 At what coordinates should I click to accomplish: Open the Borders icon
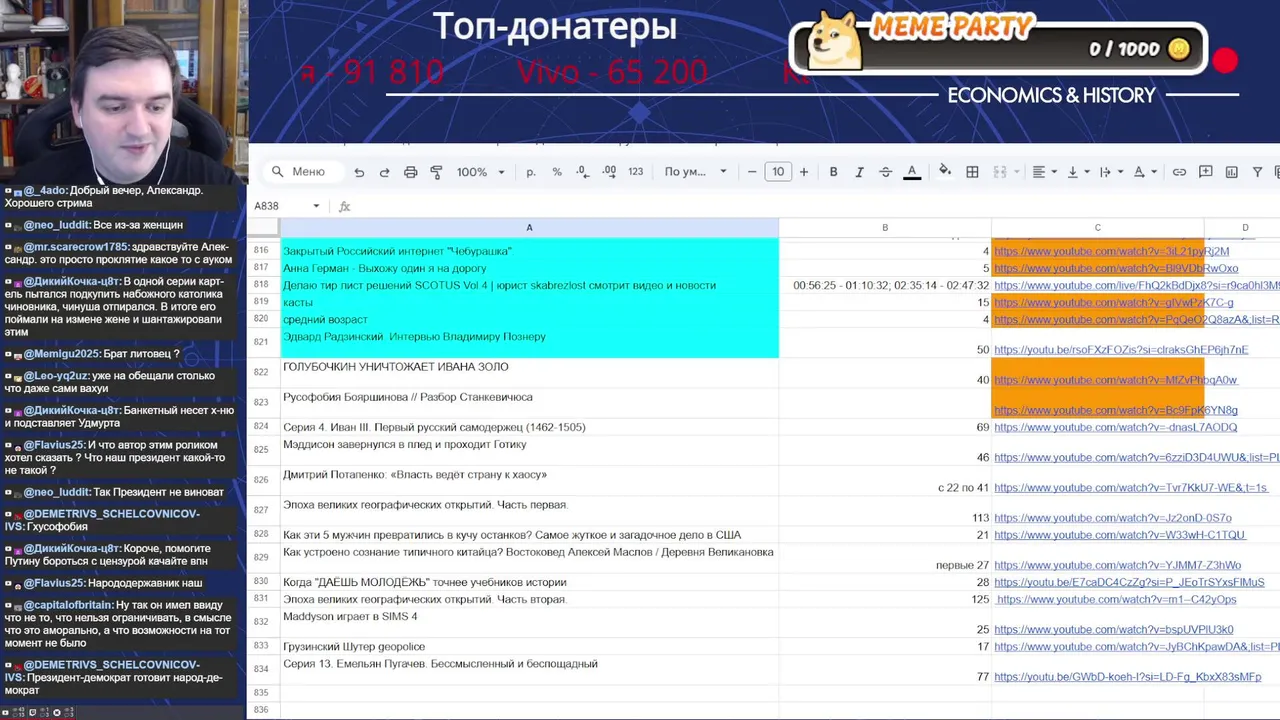(x=972, y=172)
